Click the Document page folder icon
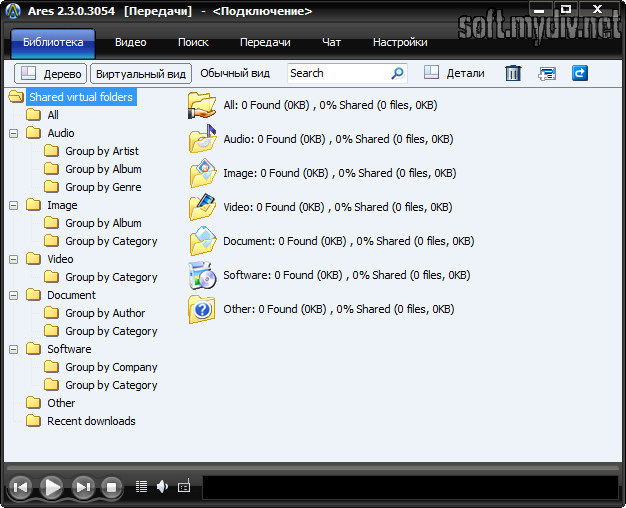The width and height of the screenshot is (626, 508). 202,241
